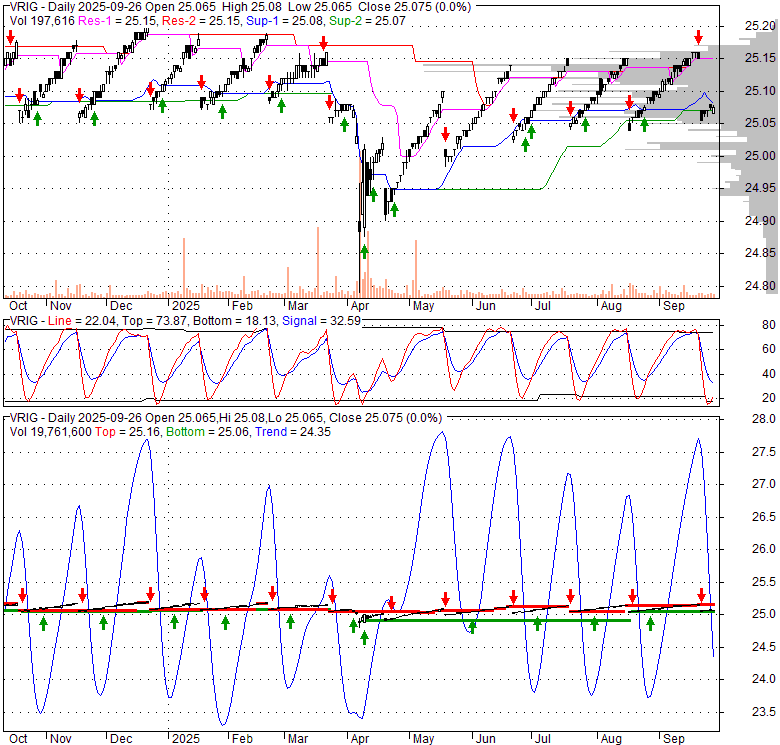This screenshot has width=780, height=745.
Task: Click the 'Jun' month label under the top price chart
Action: 486,306
